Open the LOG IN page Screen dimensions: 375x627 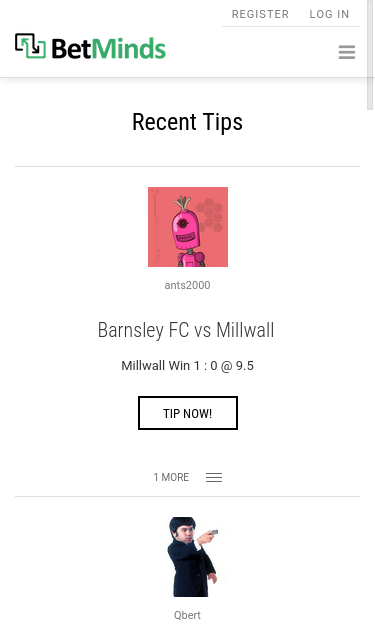point(329,14)
